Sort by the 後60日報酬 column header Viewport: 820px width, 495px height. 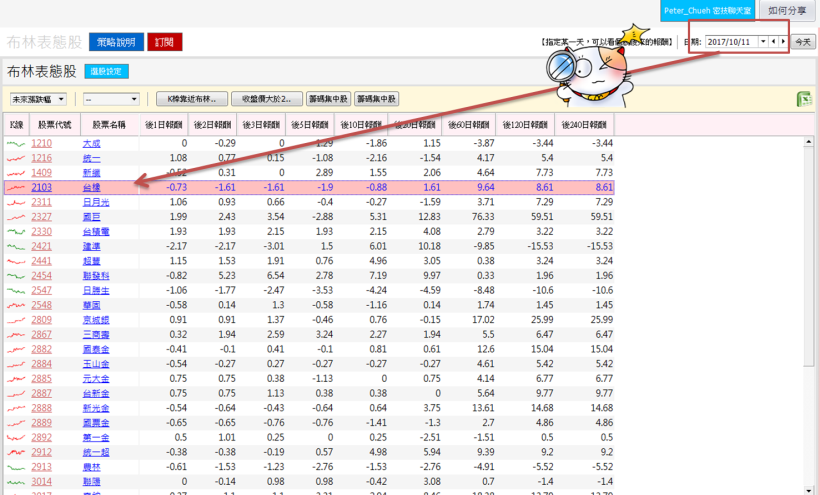(x=468, y=125)
